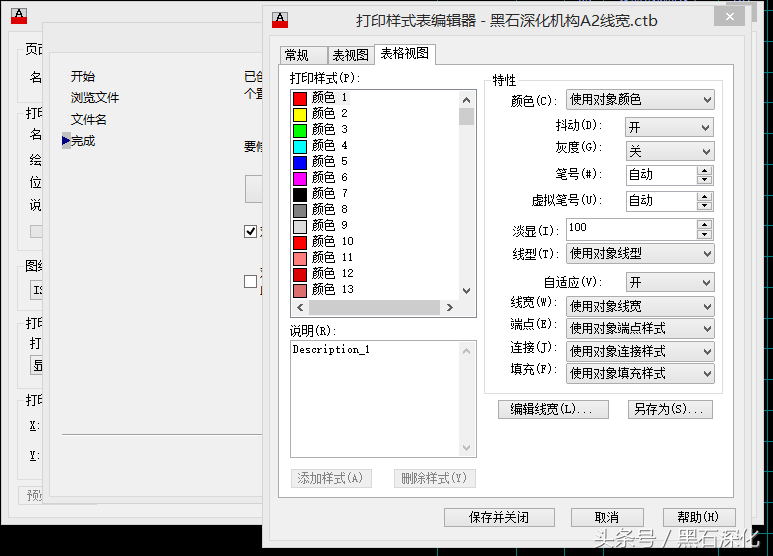Close the 打印样式表编辑器 window
773x556 pixels.
coord(730,17)
